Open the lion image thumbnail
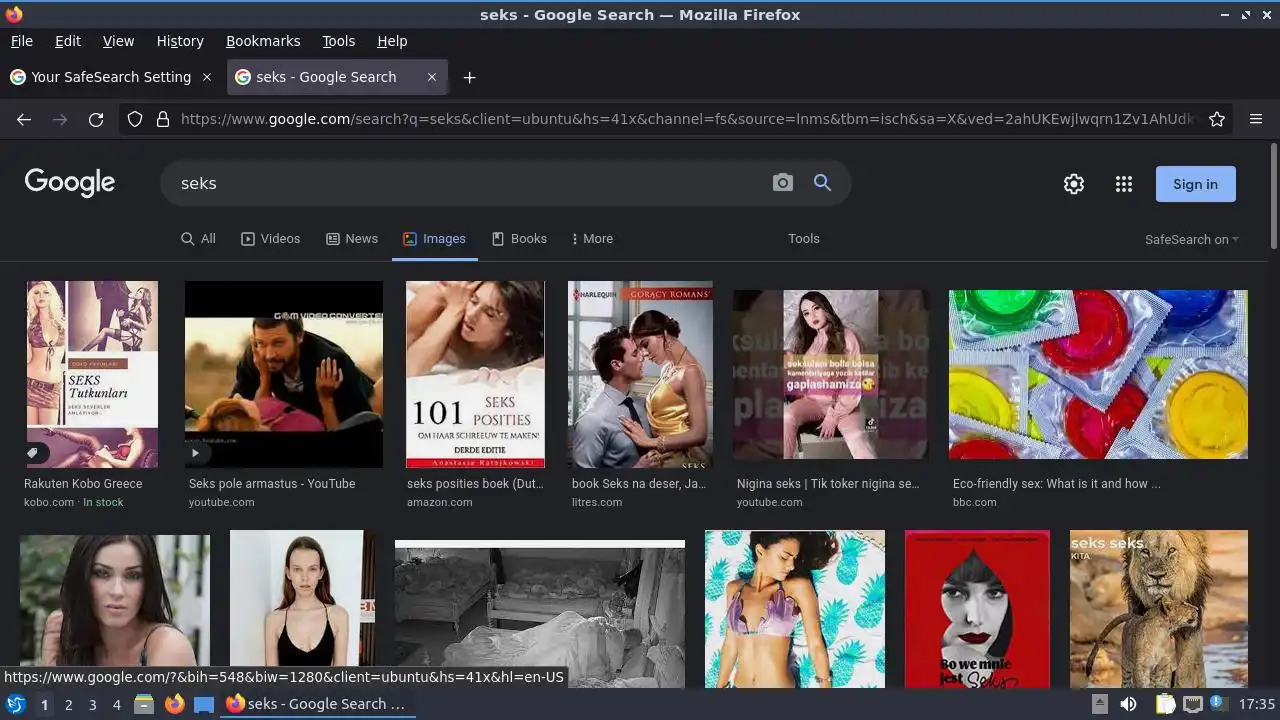The width and height of the screenshot is (1280, 720). point(1159,609)
